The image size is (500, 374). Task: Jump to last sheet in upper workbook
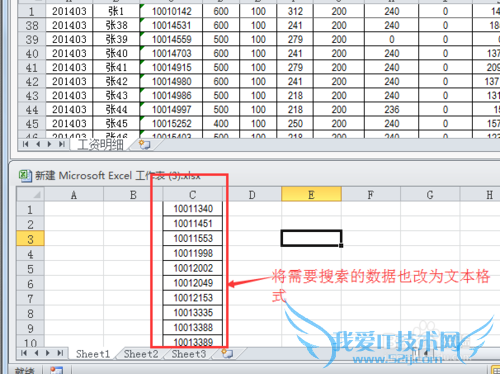point(62,144)
